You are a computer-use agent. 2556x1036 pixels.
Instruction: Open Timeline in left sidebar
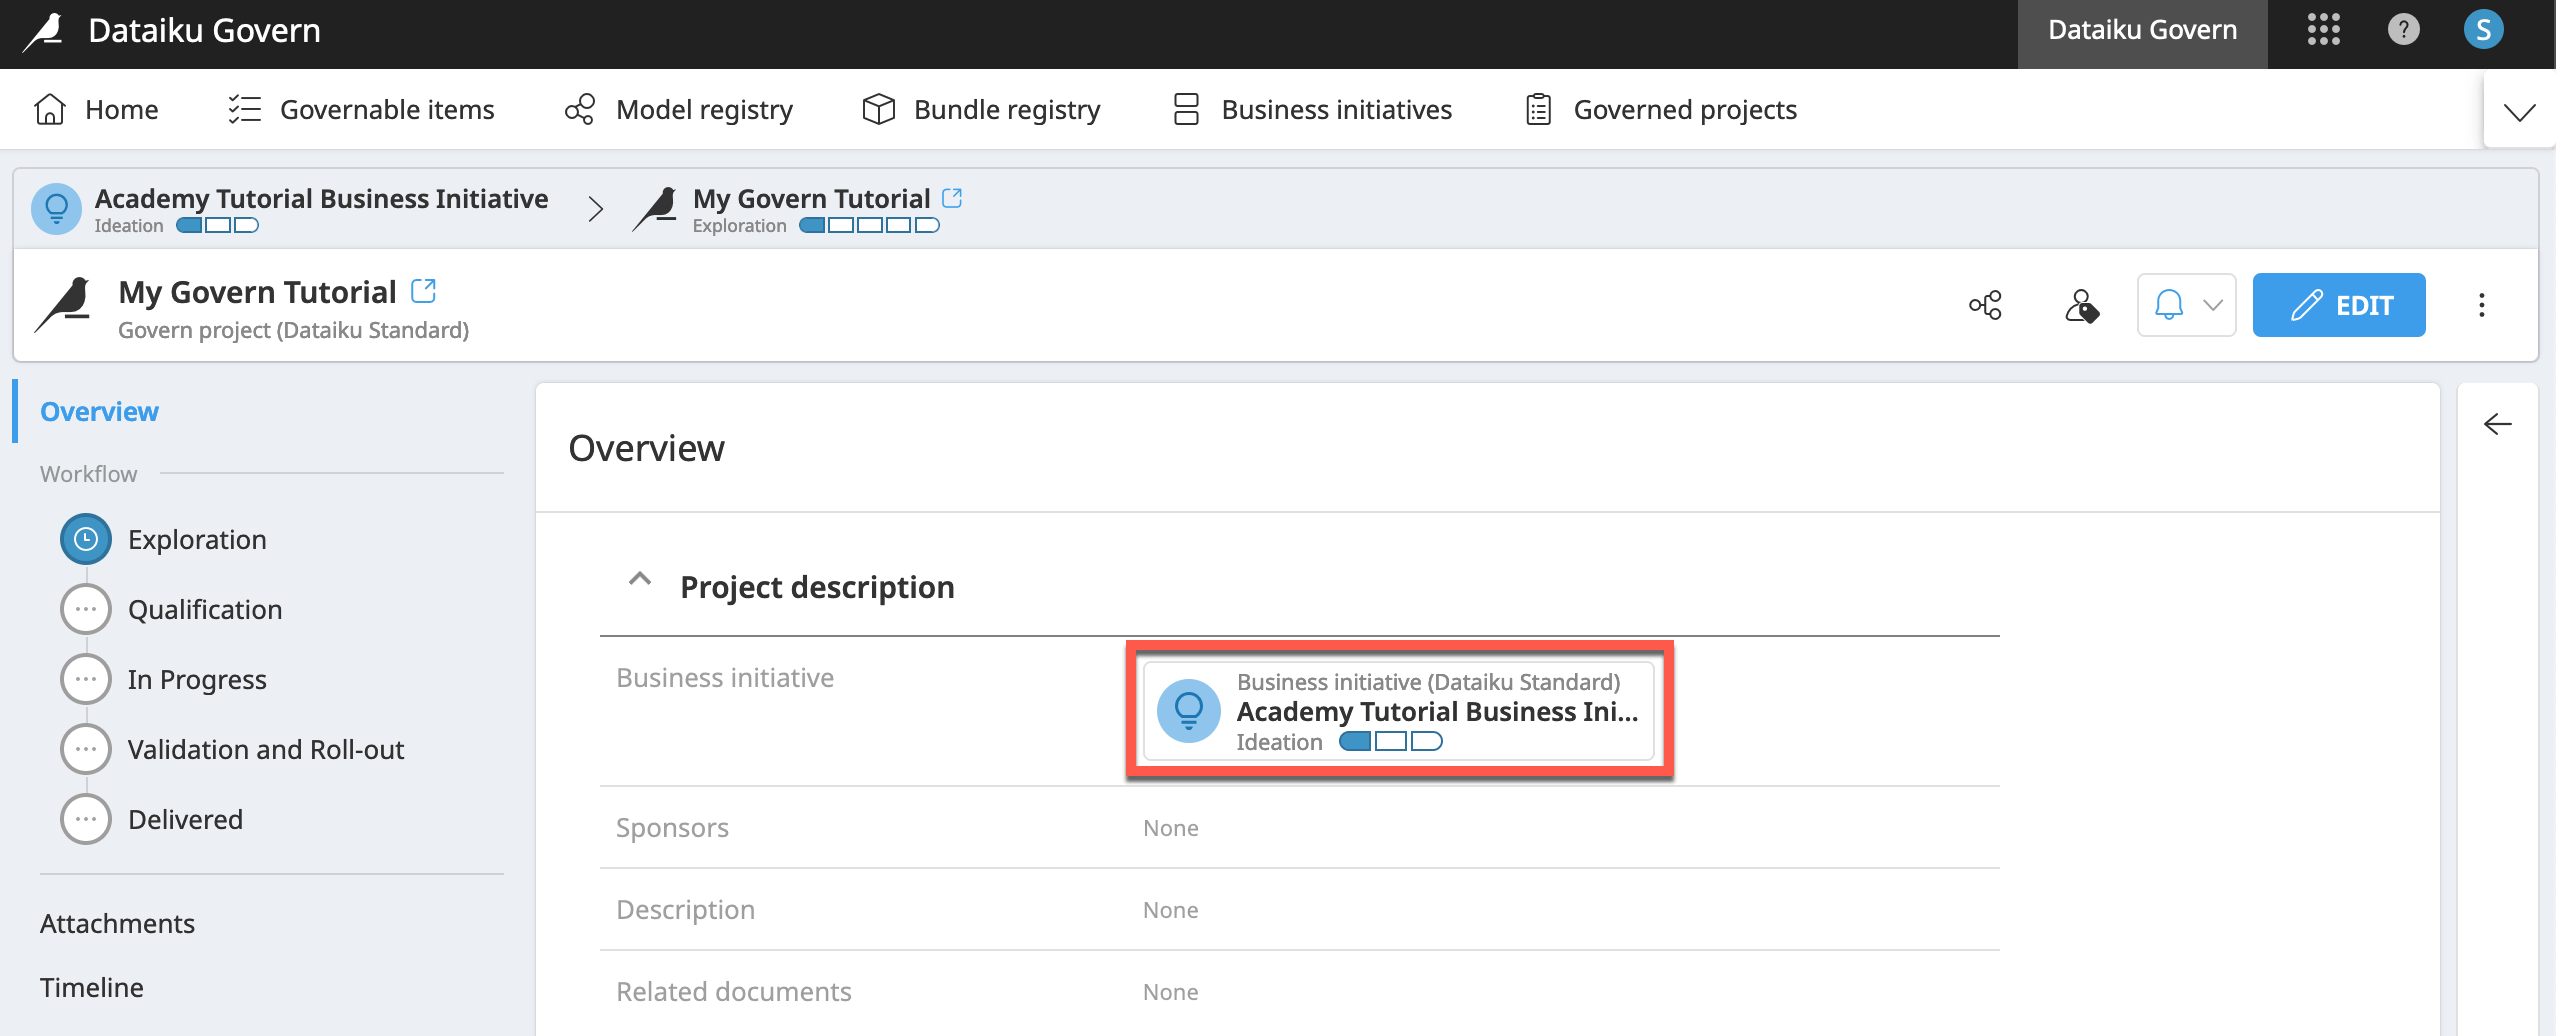[x=92, y=987]
